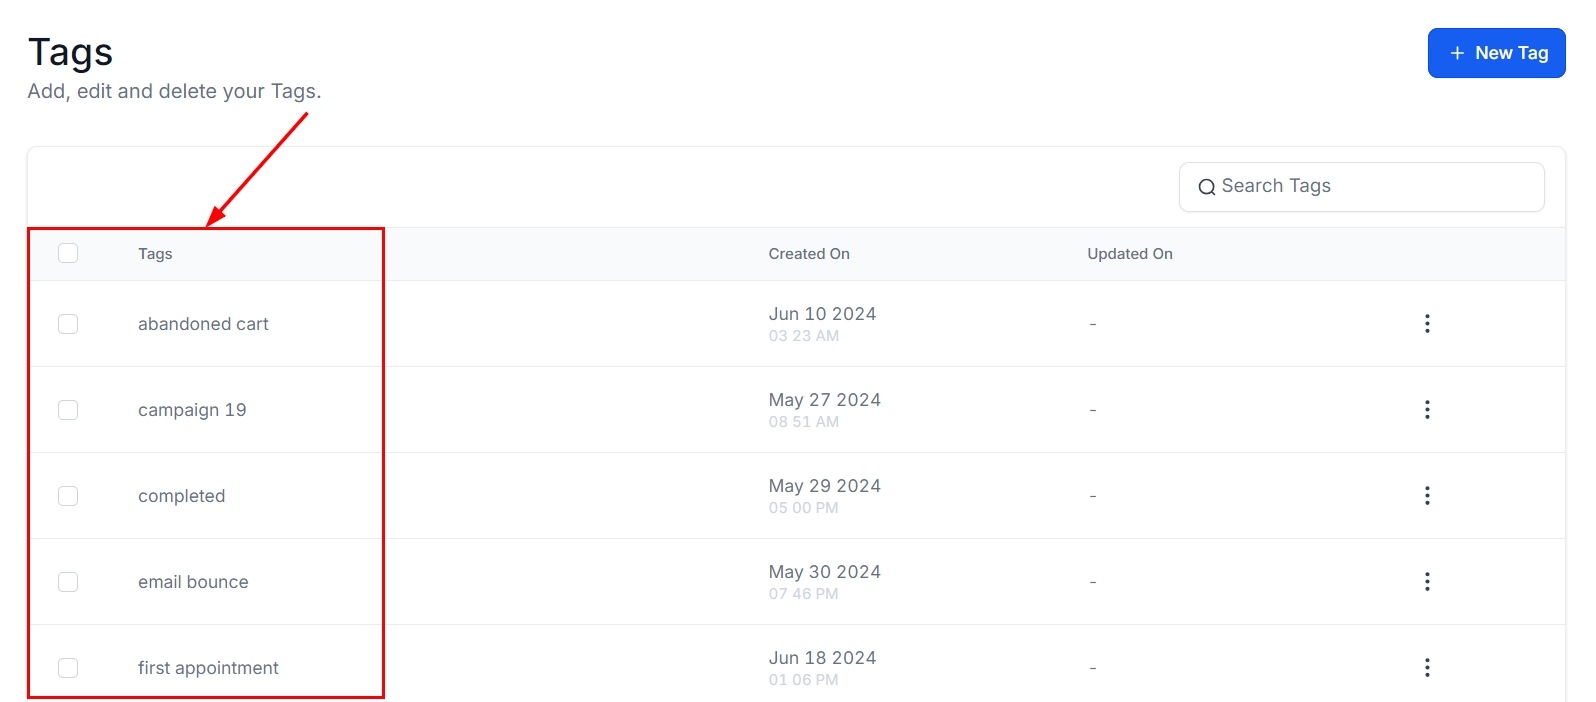Viewport: 1596px width, 702px height.
Task: Check the abandoned cart checkbox
Action: coord(68,324)
